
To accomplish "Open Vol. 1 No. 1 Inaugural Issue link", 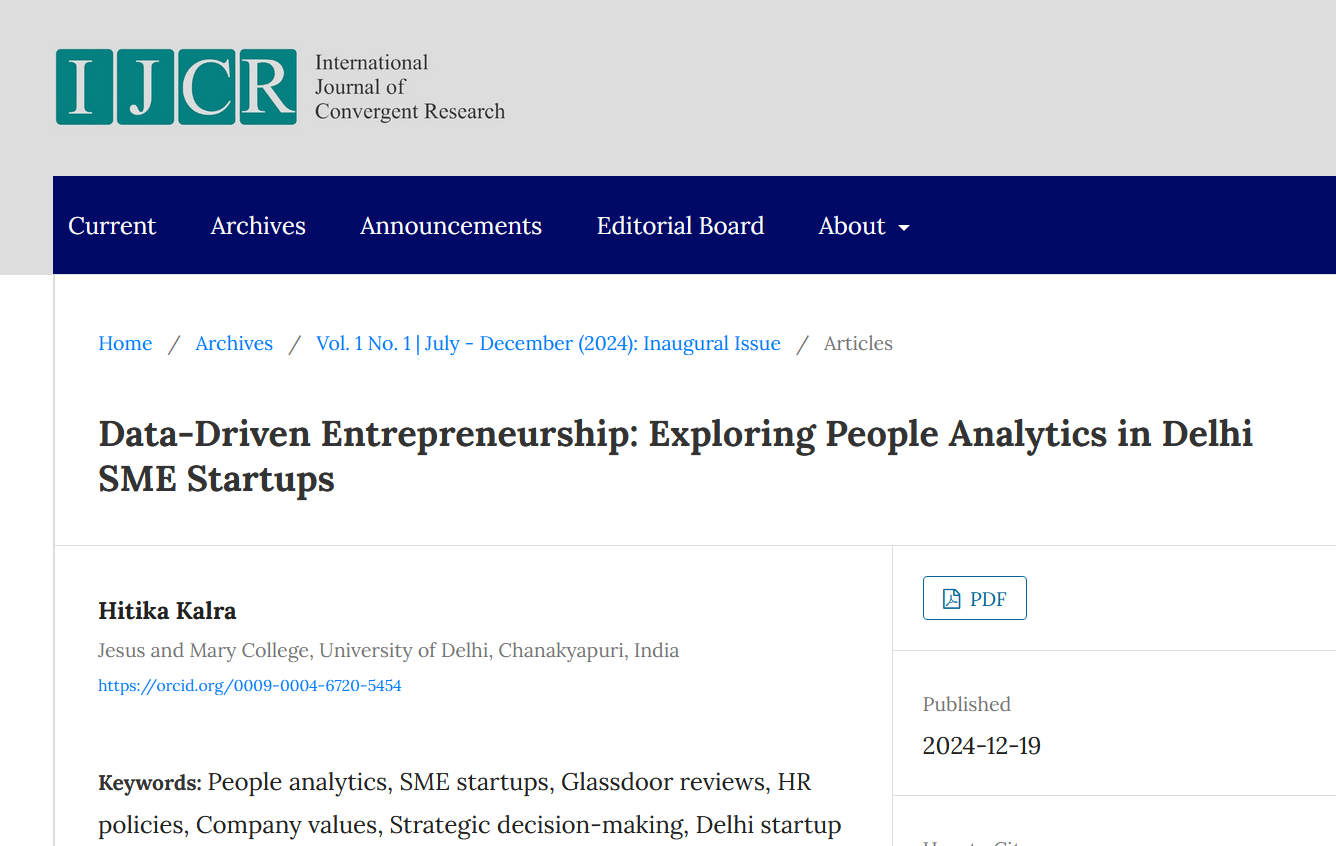I will point(548,343).
